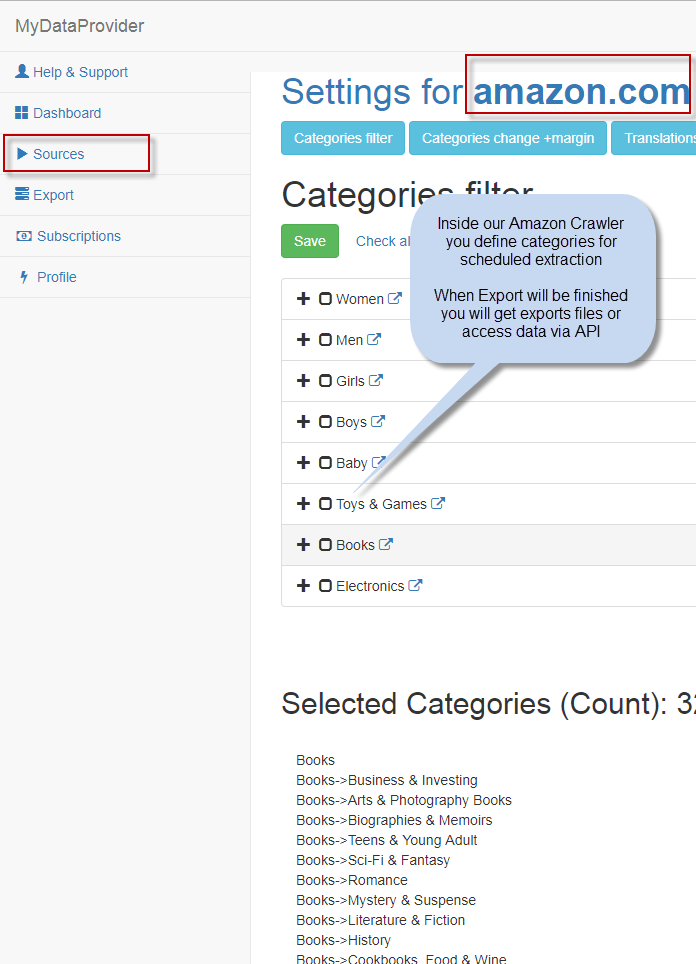The image size is (696, 964).
Task: Open the Help & Support menu item
Action: (125, 72)
